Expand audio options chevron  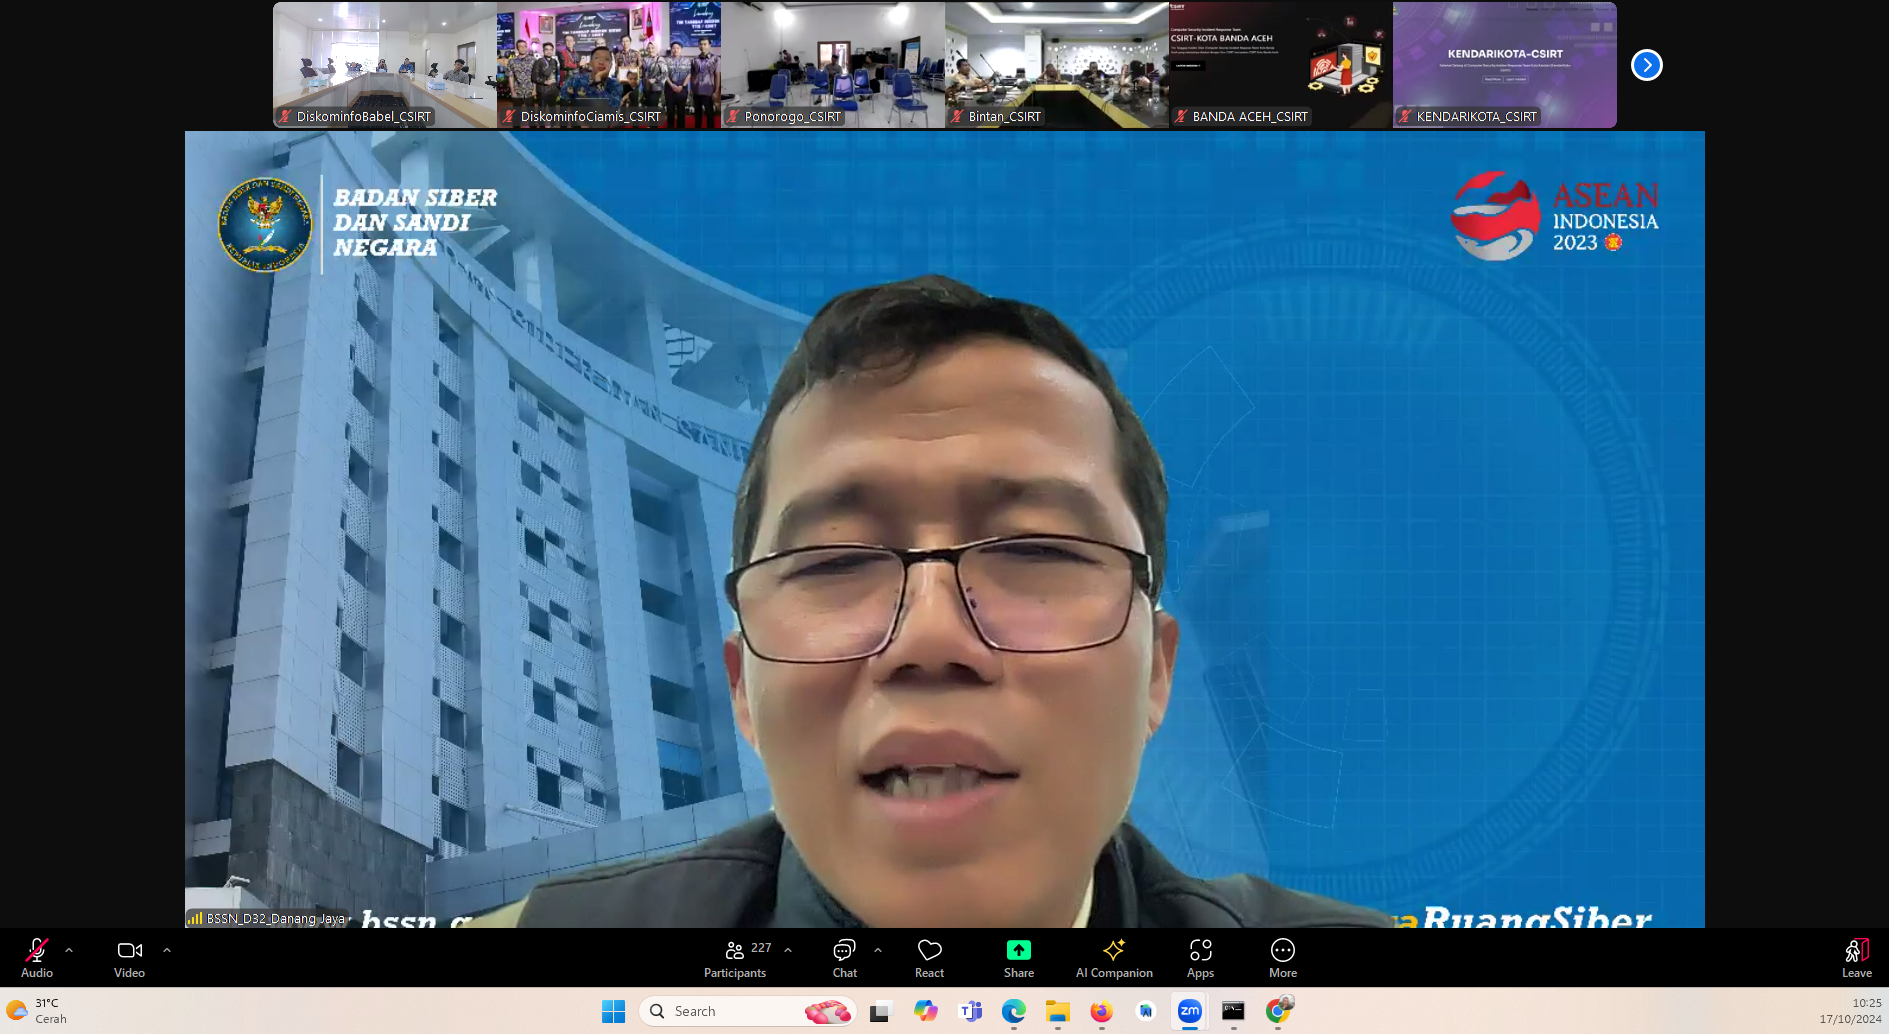click(69, 950)
